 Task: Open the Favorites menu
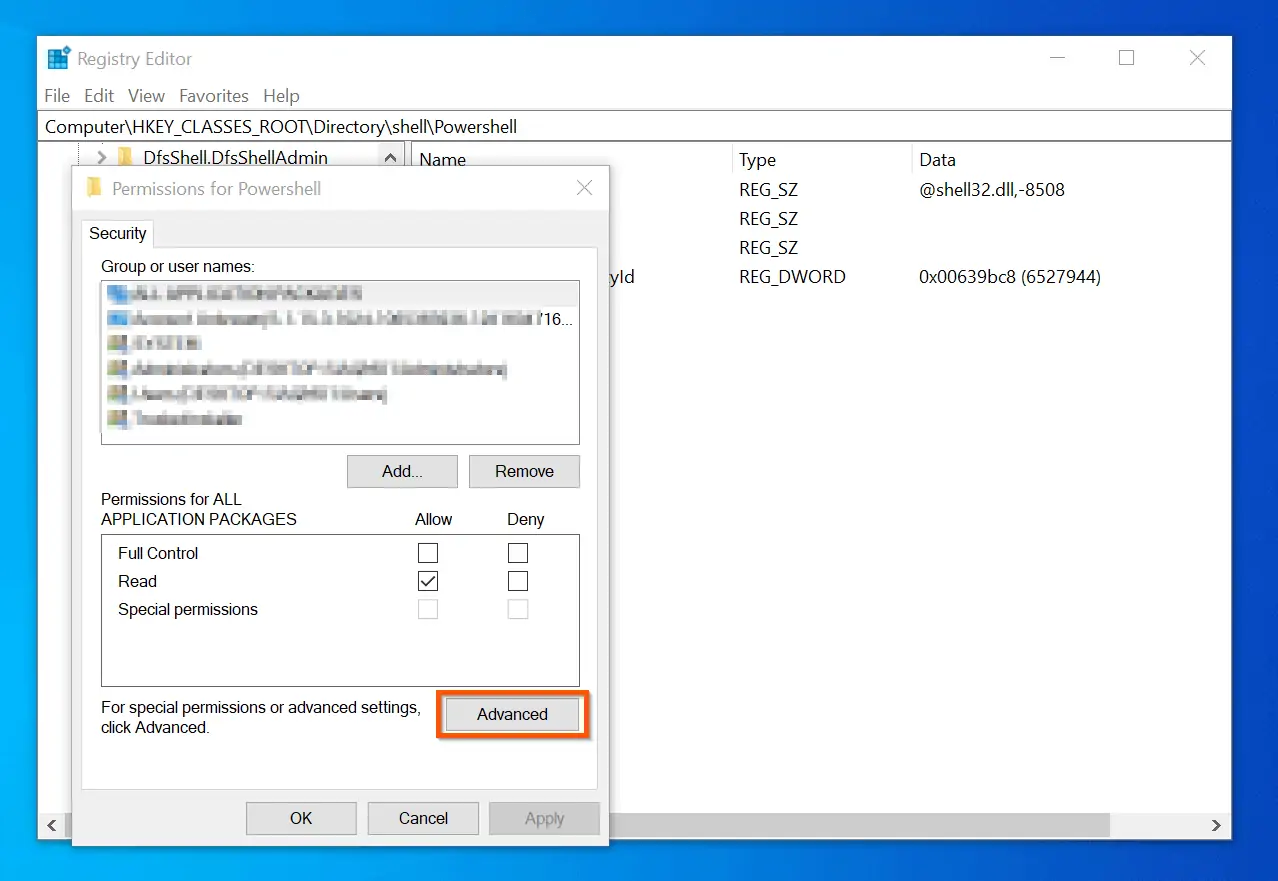click(214, 96)
